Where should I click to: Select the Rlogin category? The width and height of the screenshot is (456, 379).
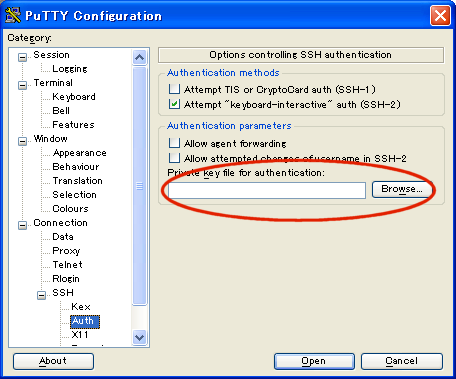tap(66, 279)
